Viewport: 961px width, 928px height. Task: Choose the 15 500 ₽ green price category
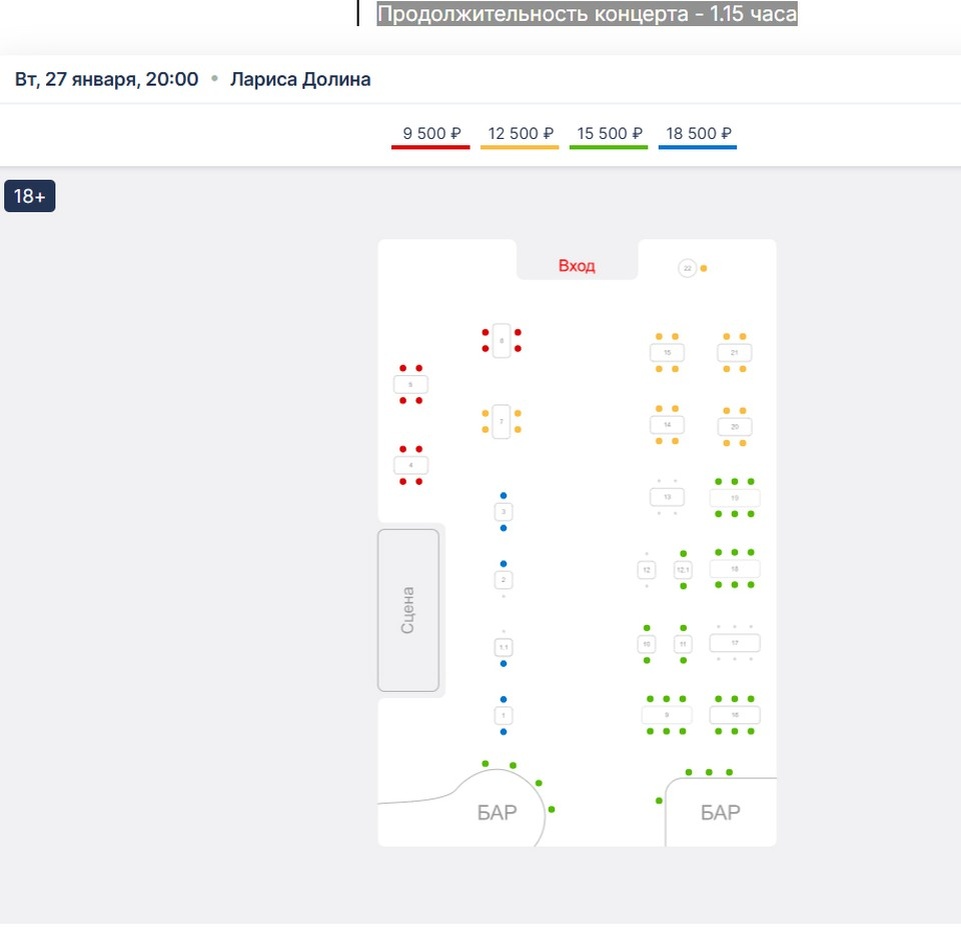coord(608,134)
